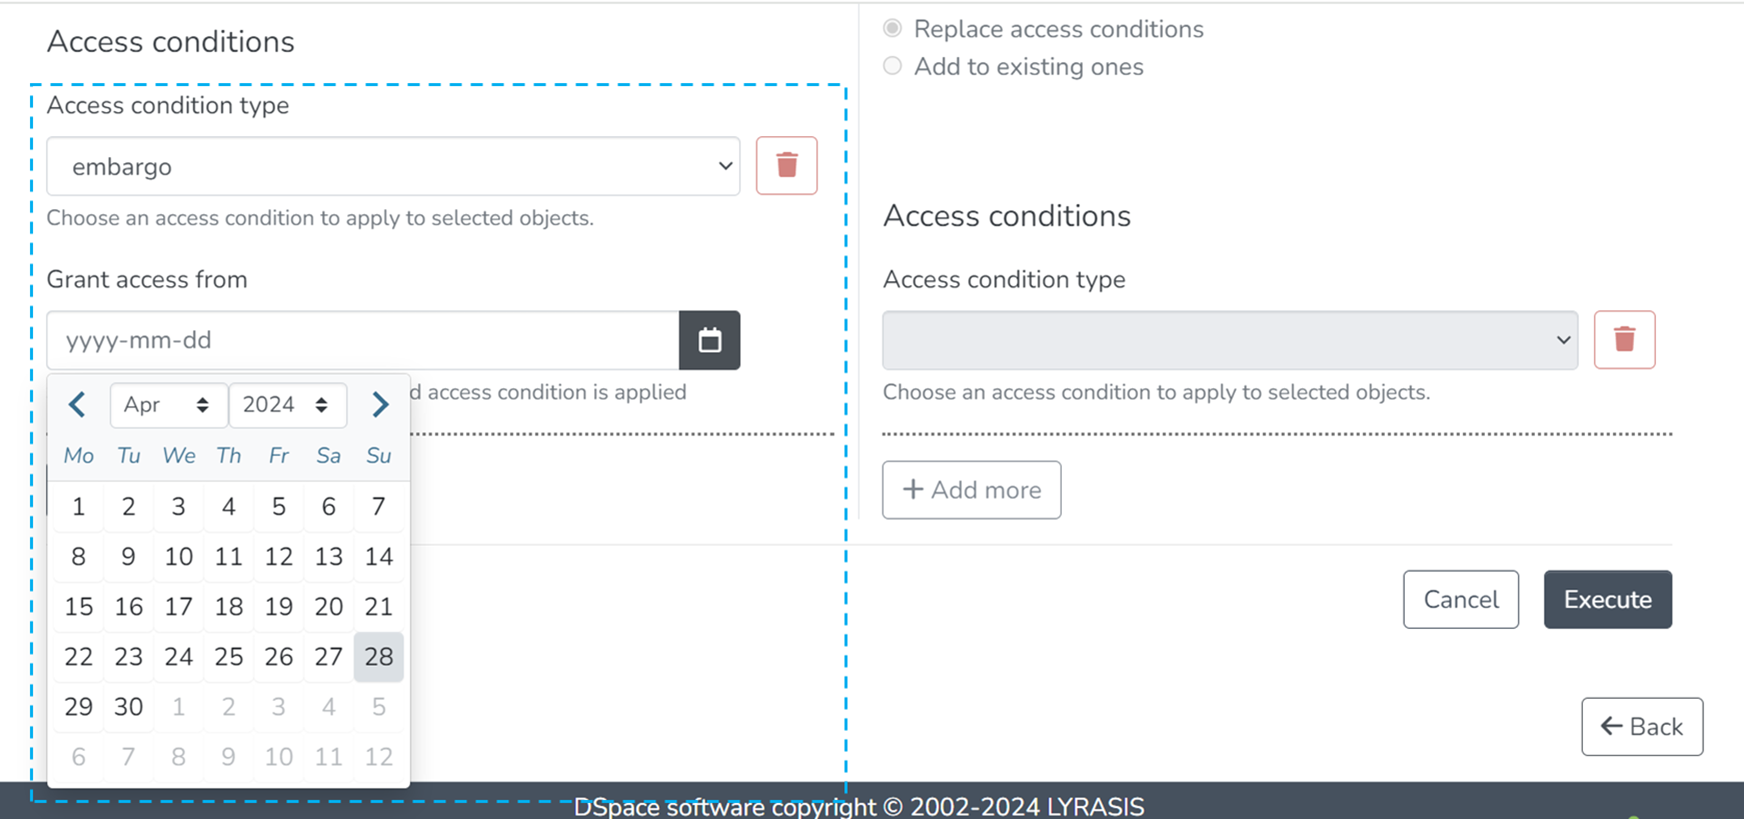Select day 30 in April
This screenshot has height=819, width=1744.
pos(128,707)
